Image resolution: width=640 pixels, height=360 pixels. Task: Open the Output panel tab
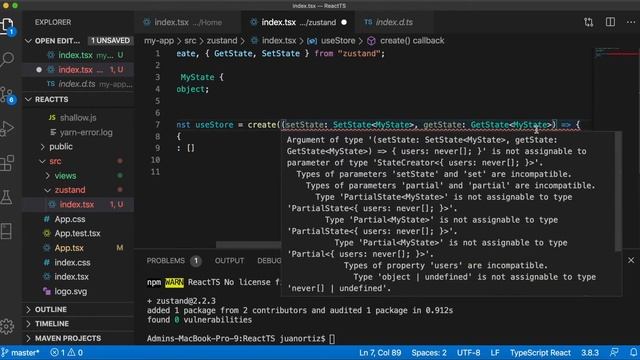tap(229, 261)
